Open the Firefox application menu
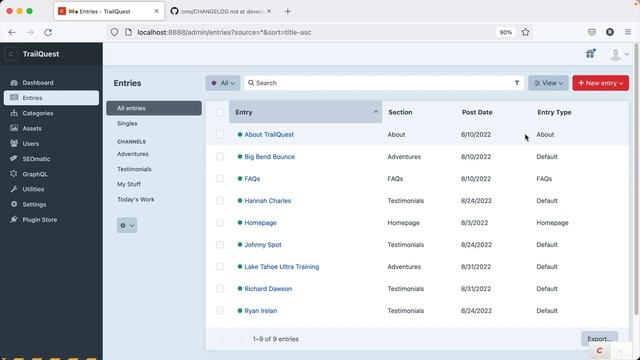The width and height of the screenshot is (640, 360). (x=628, y=32)
